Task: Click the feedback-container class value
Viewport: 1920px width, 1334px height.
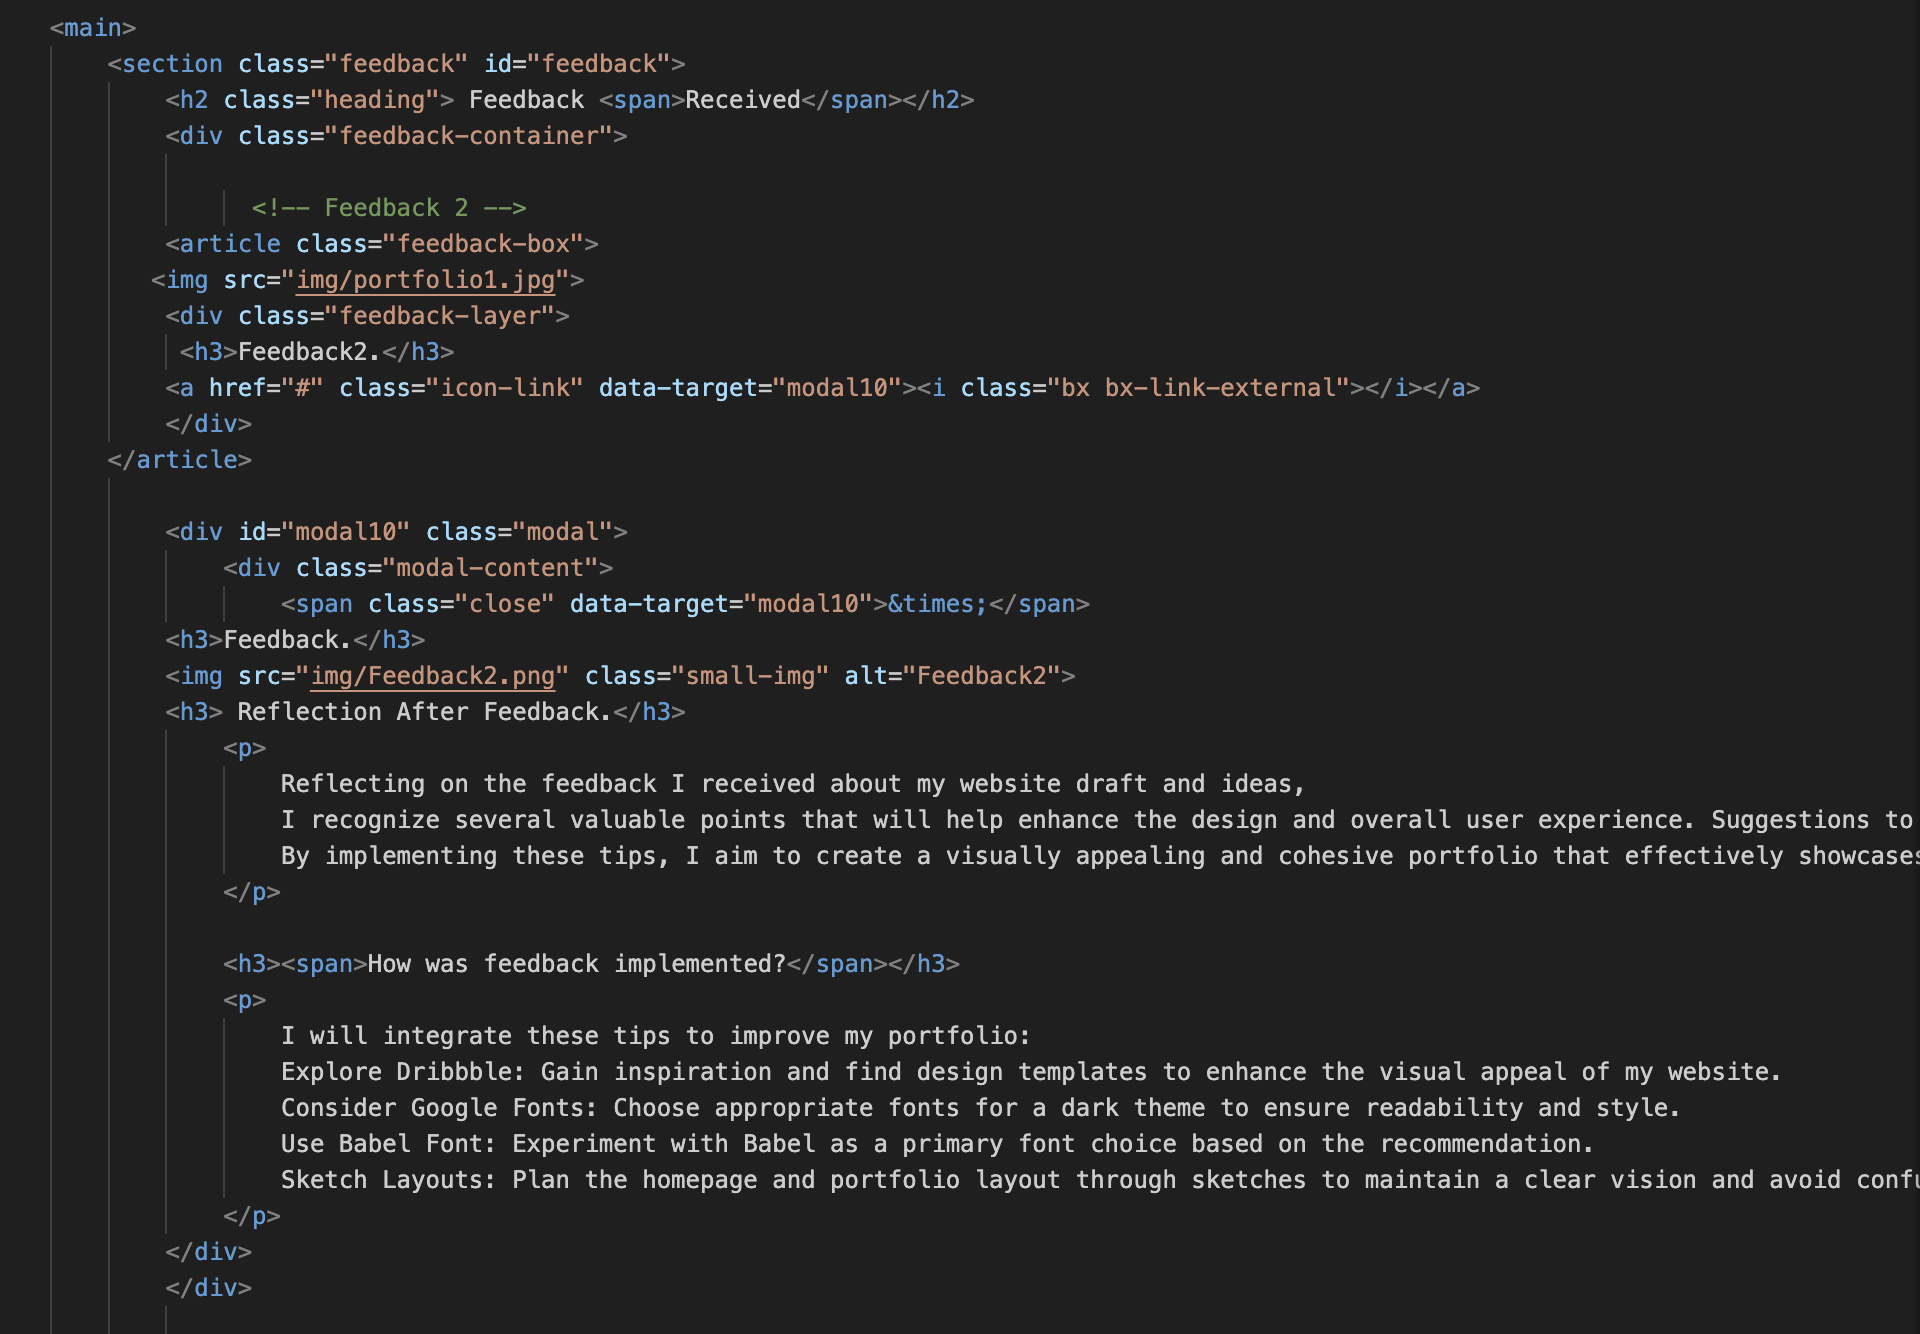Action: pyautogui.click(x=468, y=136)
